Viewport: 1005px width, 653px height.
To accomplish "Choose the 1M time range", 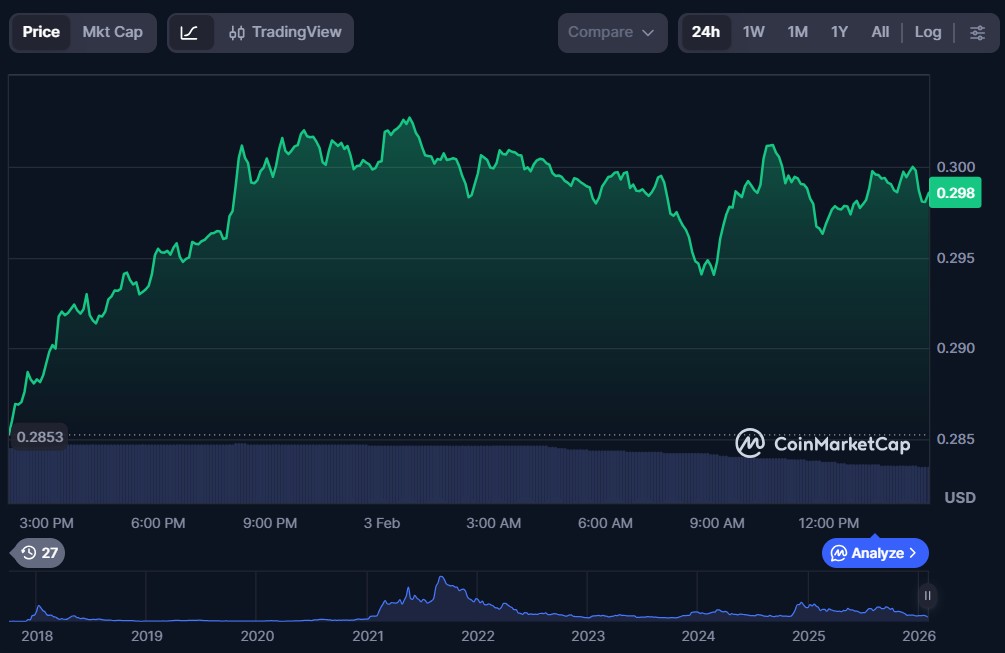I will [x=797, y=32].
